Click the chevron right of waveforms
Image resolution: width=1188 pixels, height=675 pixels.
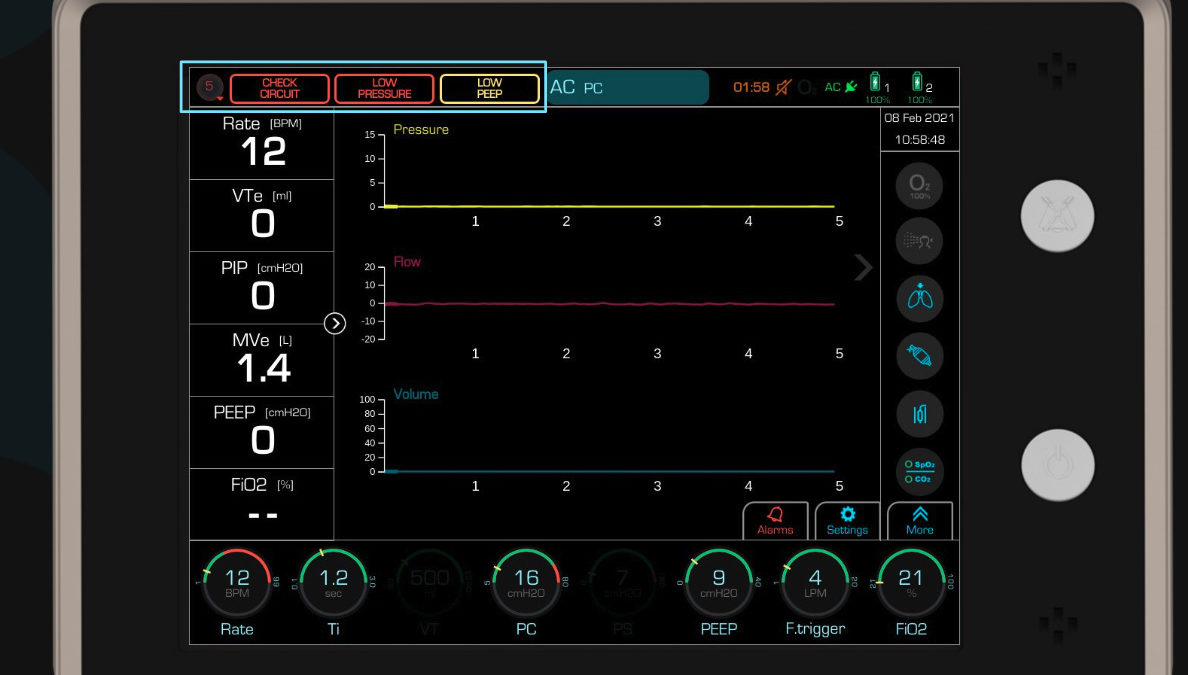[x=863, y=267]
